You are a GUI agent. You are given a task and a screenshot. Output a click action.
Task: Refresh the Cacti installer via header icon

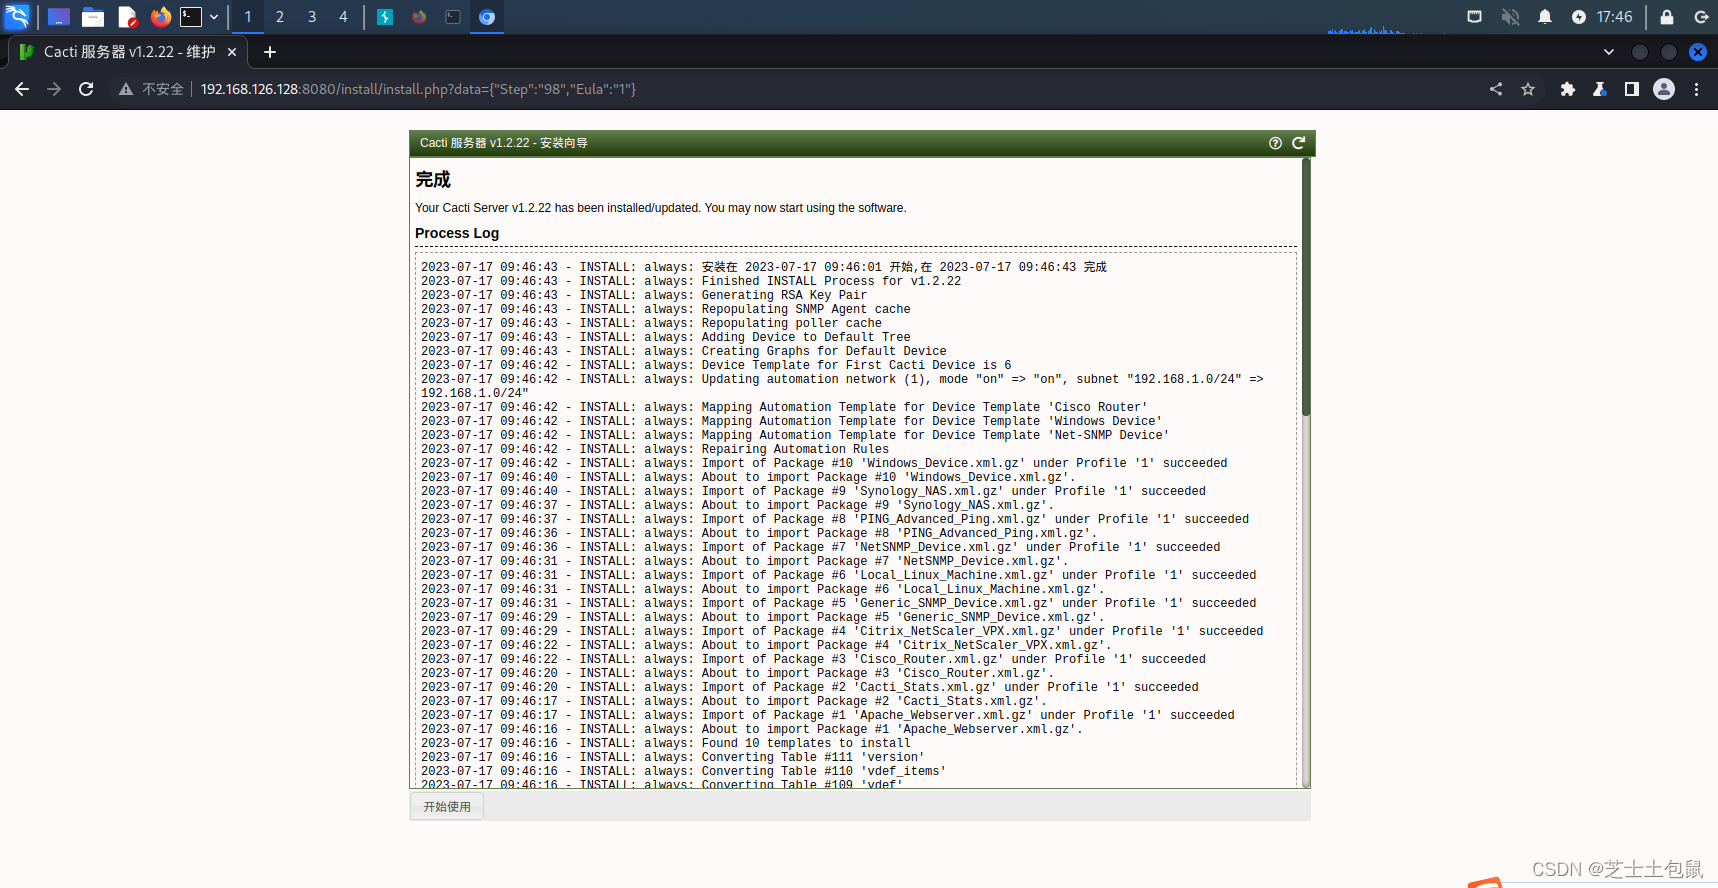click(1299, 143)
